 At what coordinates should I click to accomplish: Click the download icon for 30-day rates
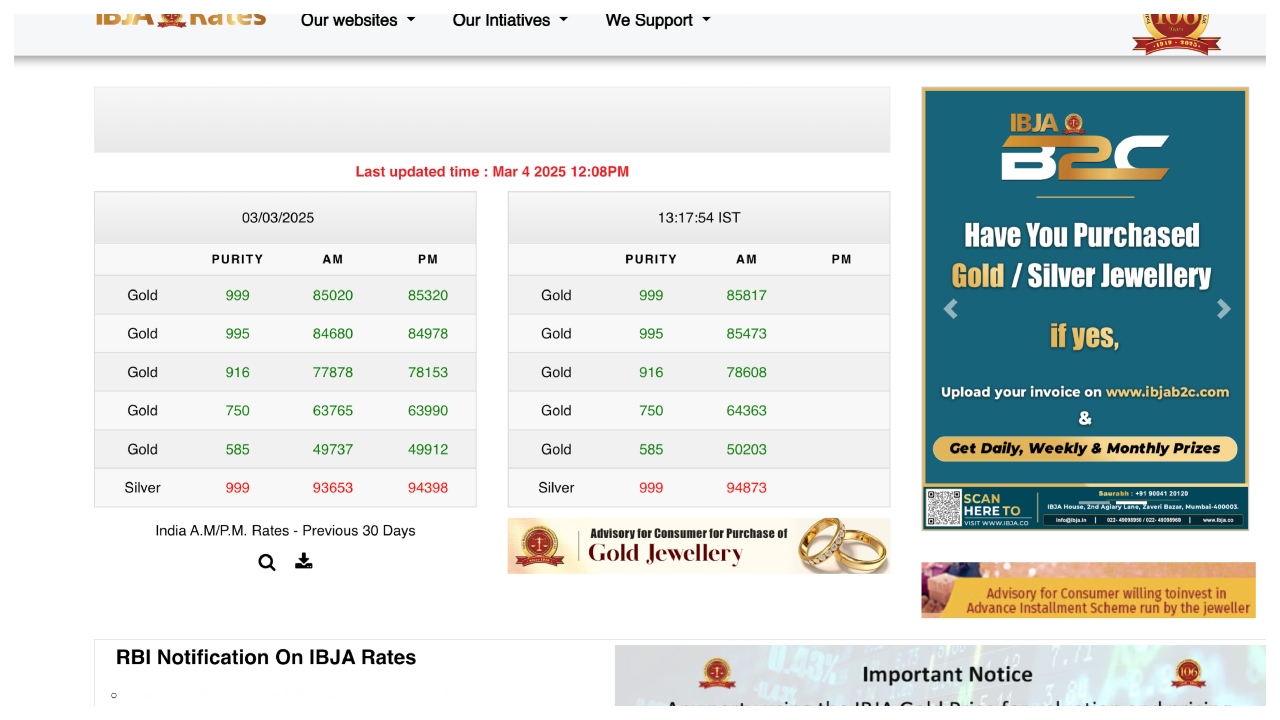[x=304, y=562]
